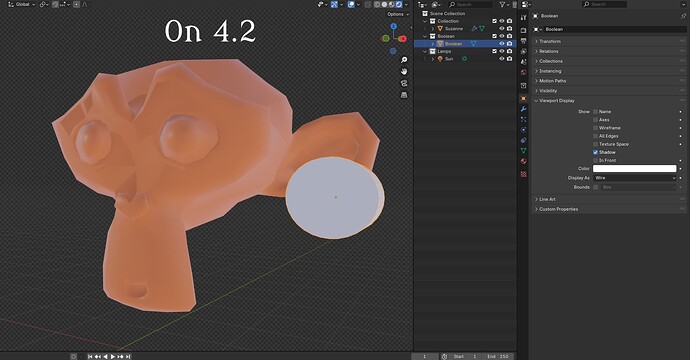690x360 pixels.
Task: Open the white Color swatch picker
Action: (x=635, y=169)
